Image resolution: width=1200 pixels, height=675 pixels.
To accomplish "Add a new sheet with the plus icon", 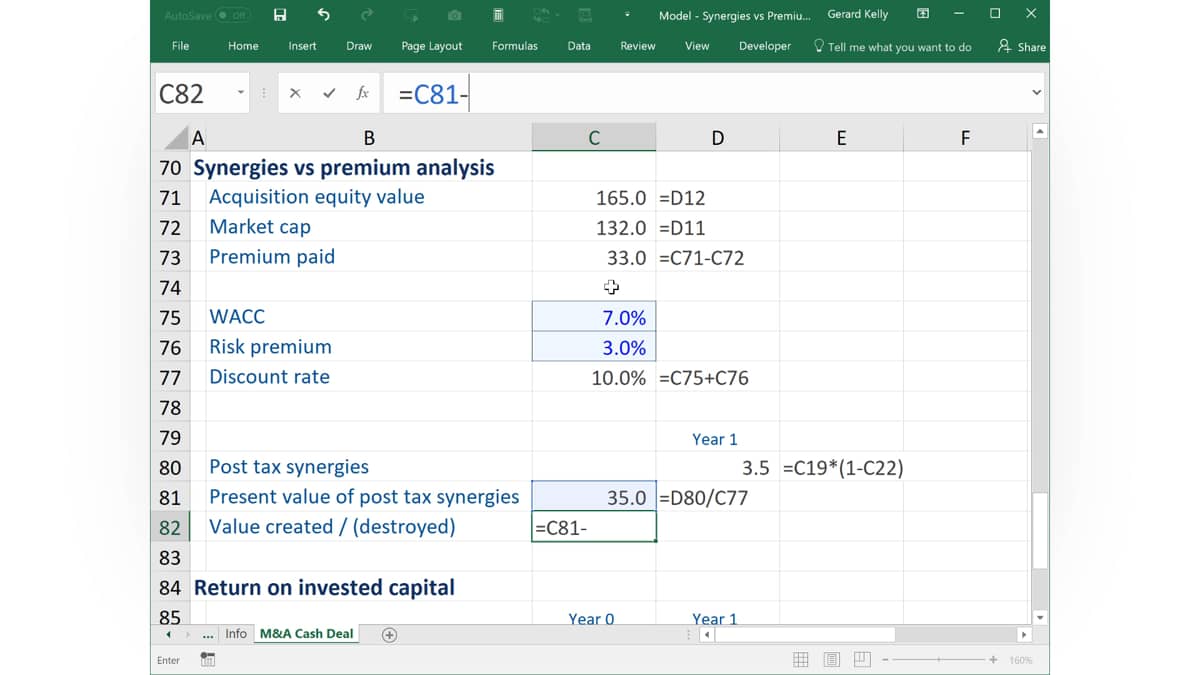I will [x=389, y=635].
